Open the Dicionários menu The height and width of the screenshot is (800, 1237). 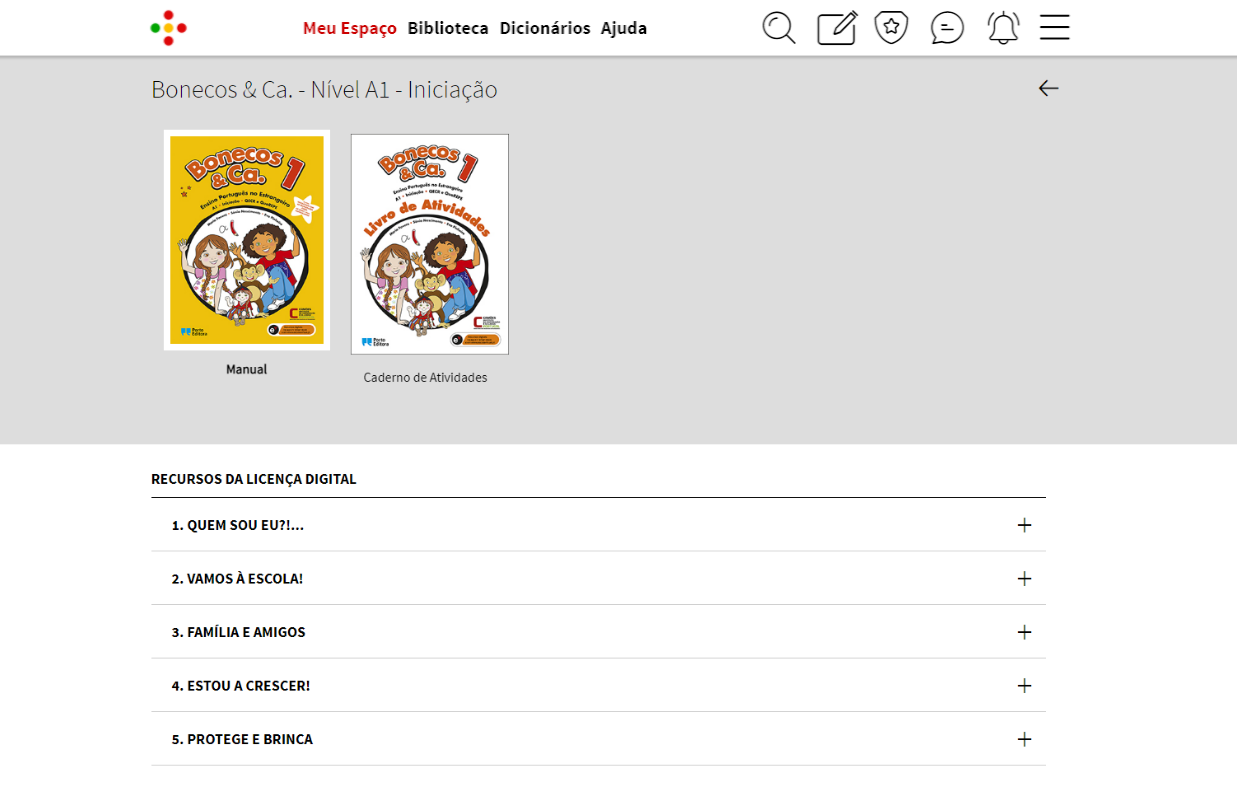[545, 28]
